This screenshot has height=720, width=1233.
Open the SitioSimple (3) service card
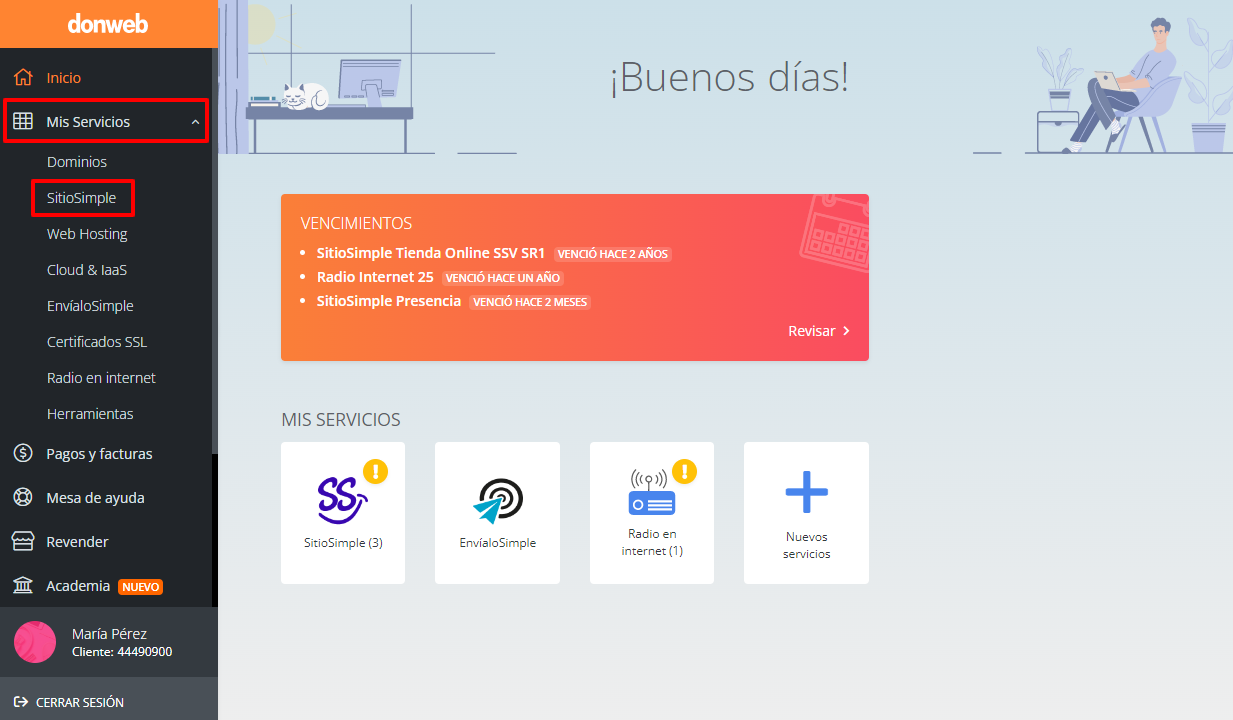(x=343, y=513)
